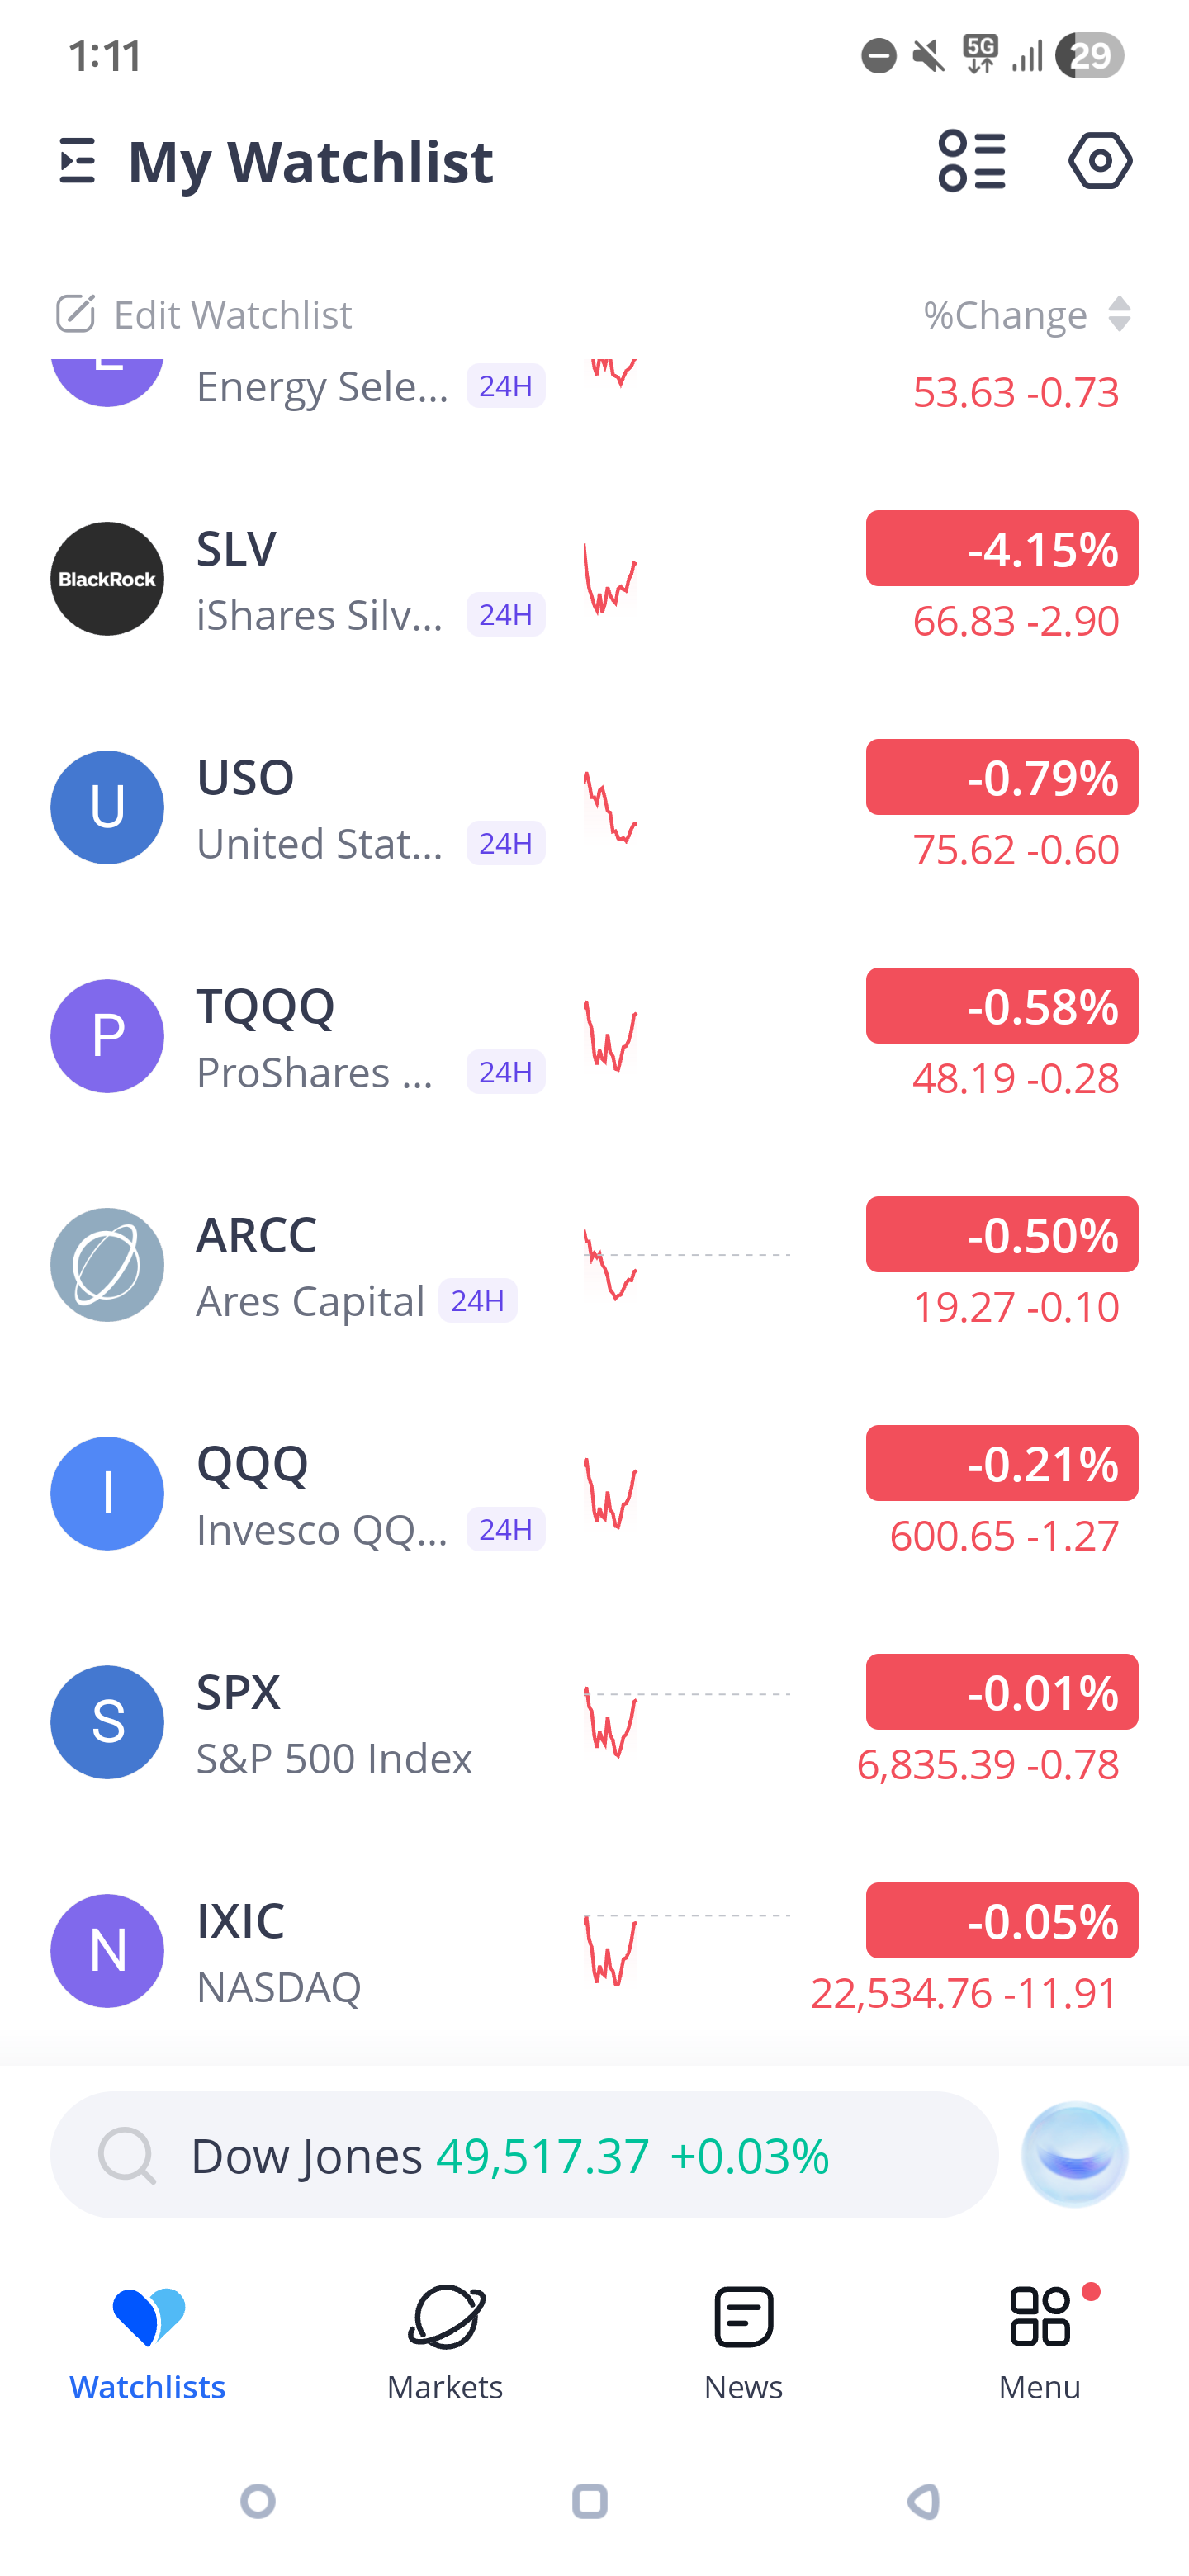Toggle SLV -4.15% change badge display
Screen dimensions: 1189x2576
[x=1001, y=549]
